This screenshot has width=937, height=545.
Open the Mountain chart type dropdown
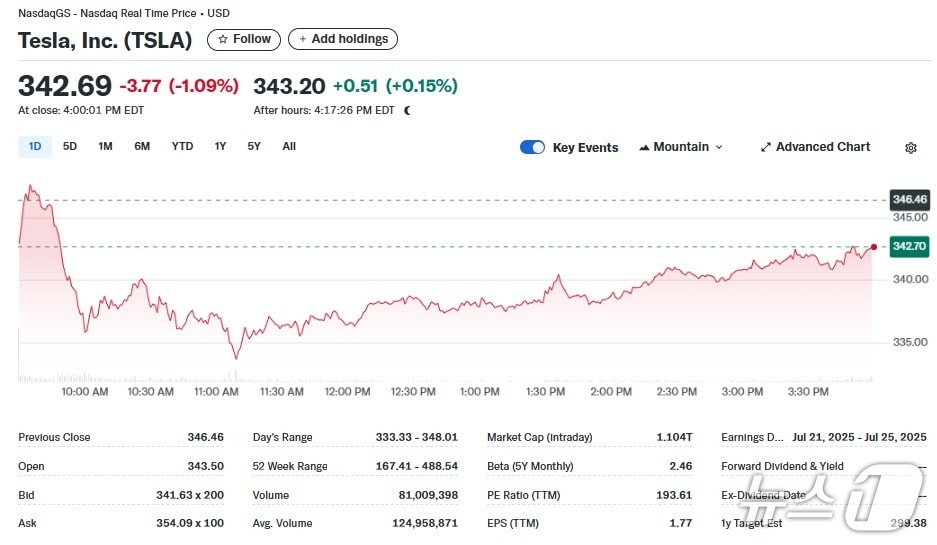[680, 147]
